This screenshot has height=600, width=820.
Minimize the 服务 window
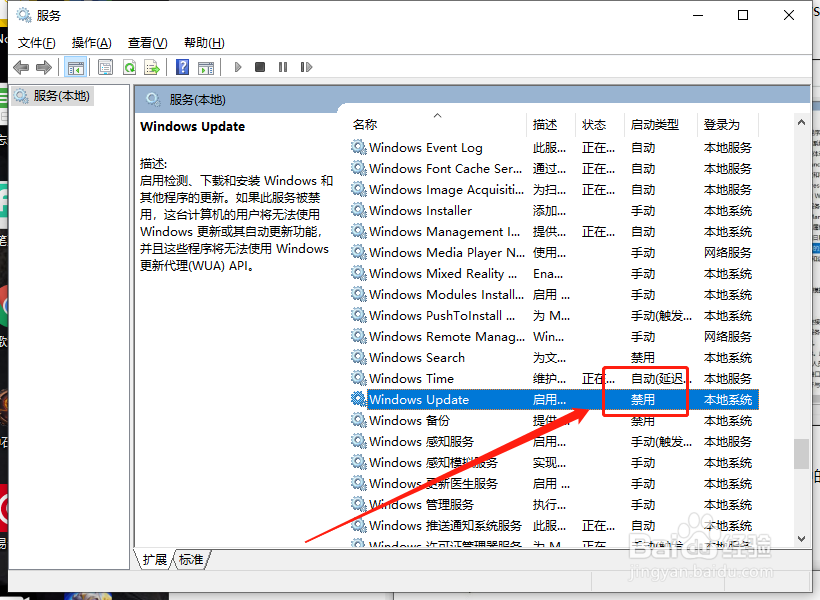[x=698, y=15]
